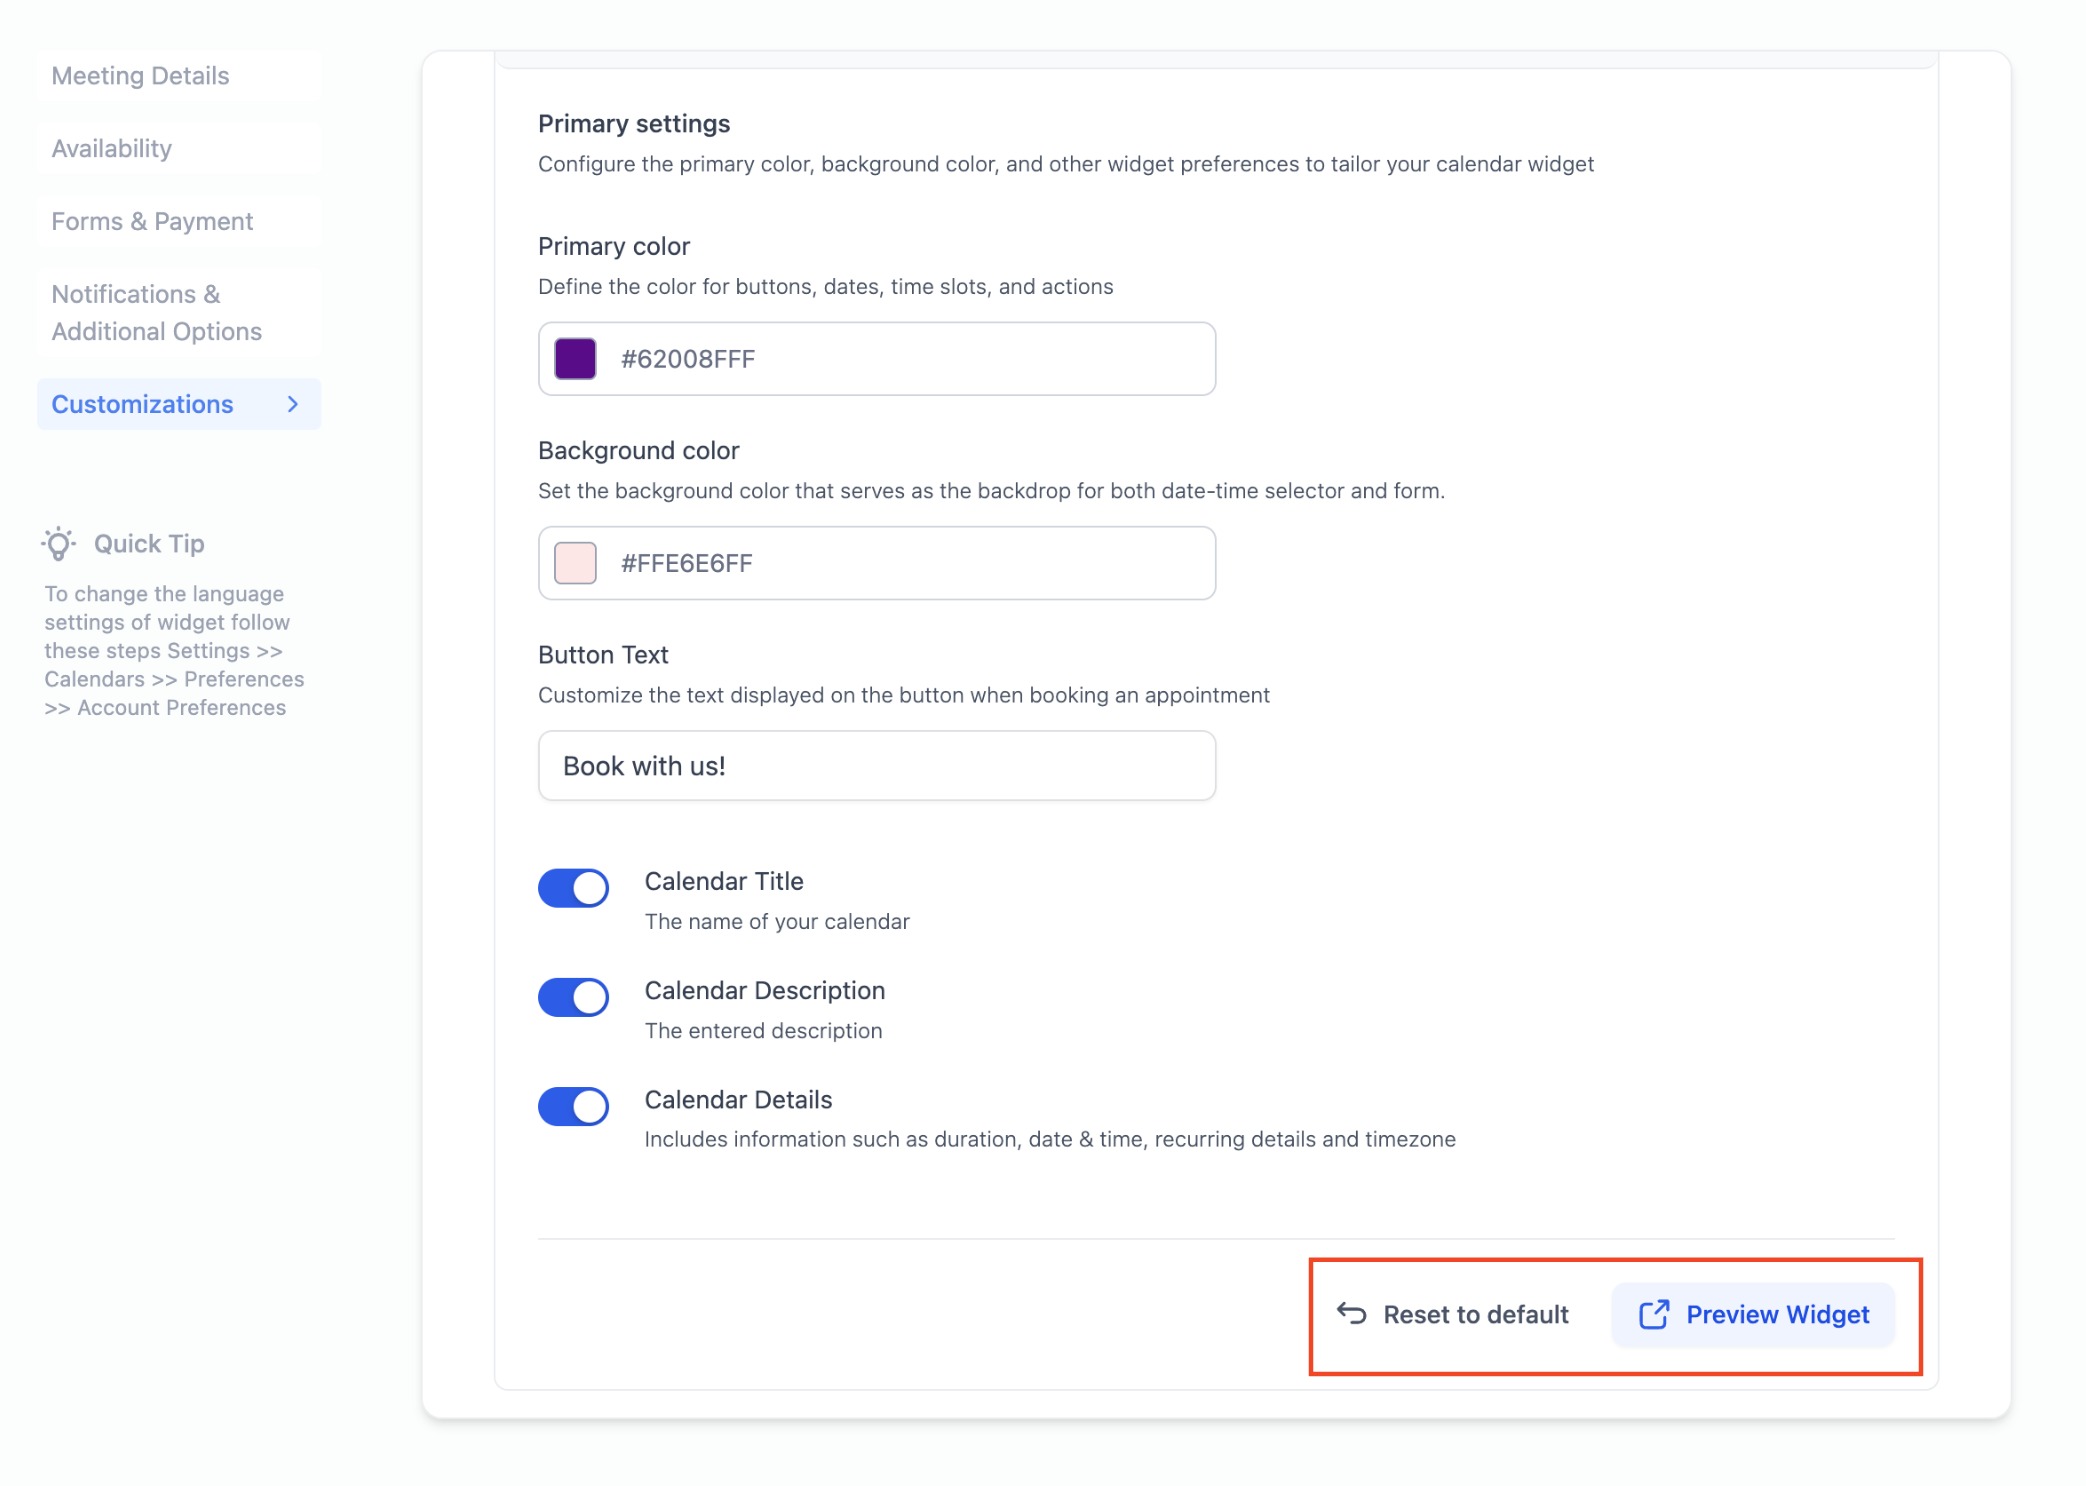Viewport: 2086px width, 1486px height.
Task: Click the #FFE6E6FF background hex field
Action: coord(900,563)
